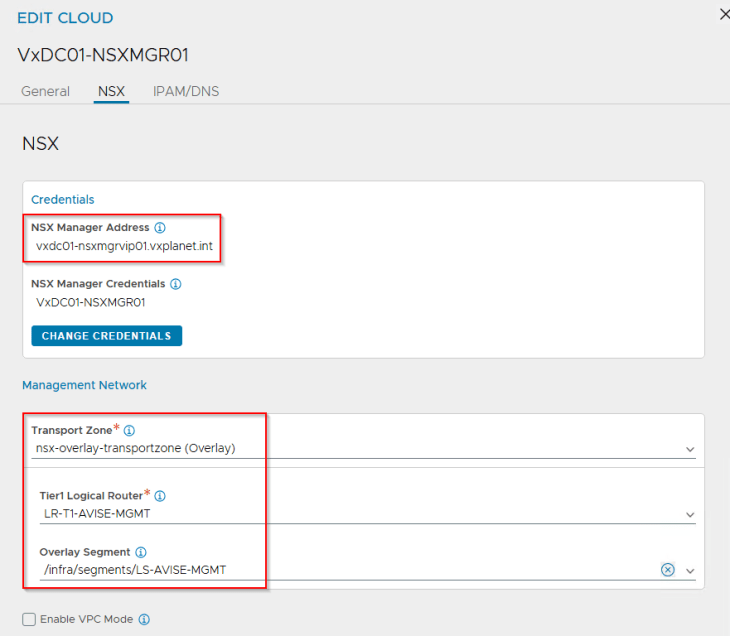Click the NSX Manager Address value
Screen dimensions: 730x636
point(124,246)
